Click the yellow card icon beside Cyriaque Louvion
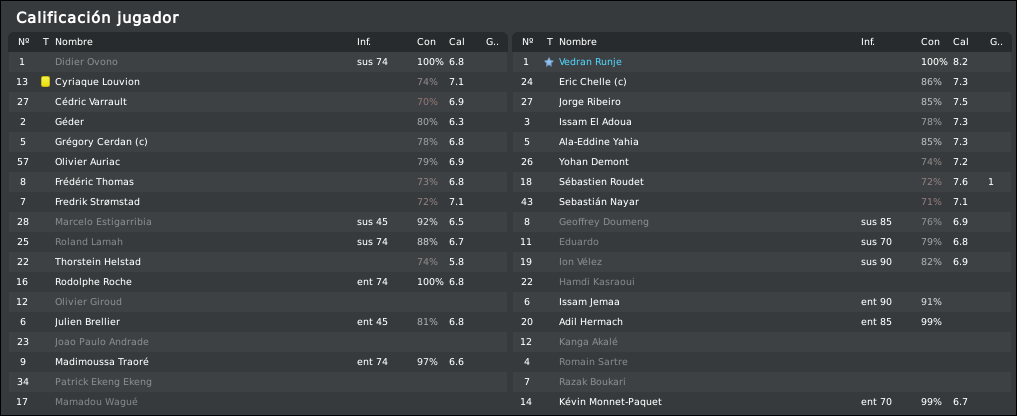The width and height of the screenshot is (1017, 416). pyautogui.click(x=45, y=82)
